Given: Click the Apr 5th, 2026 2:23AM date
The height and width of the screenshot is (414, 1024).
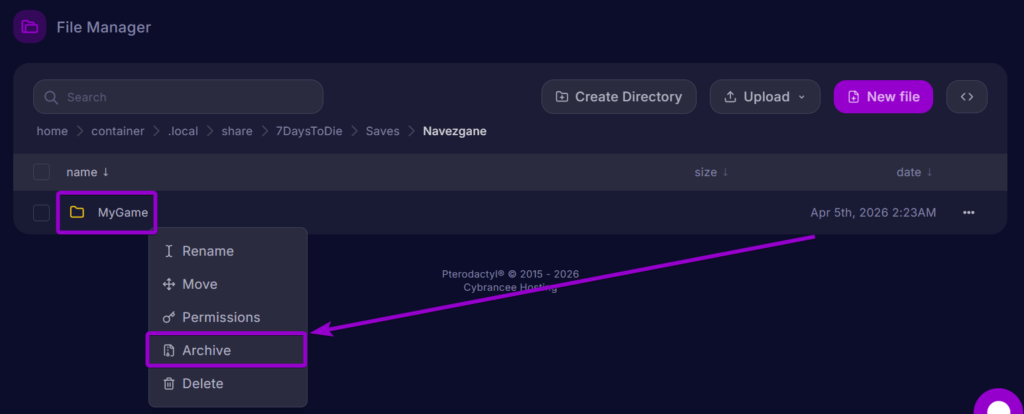Looking at the screenshot, I should (x=873, y=212).
